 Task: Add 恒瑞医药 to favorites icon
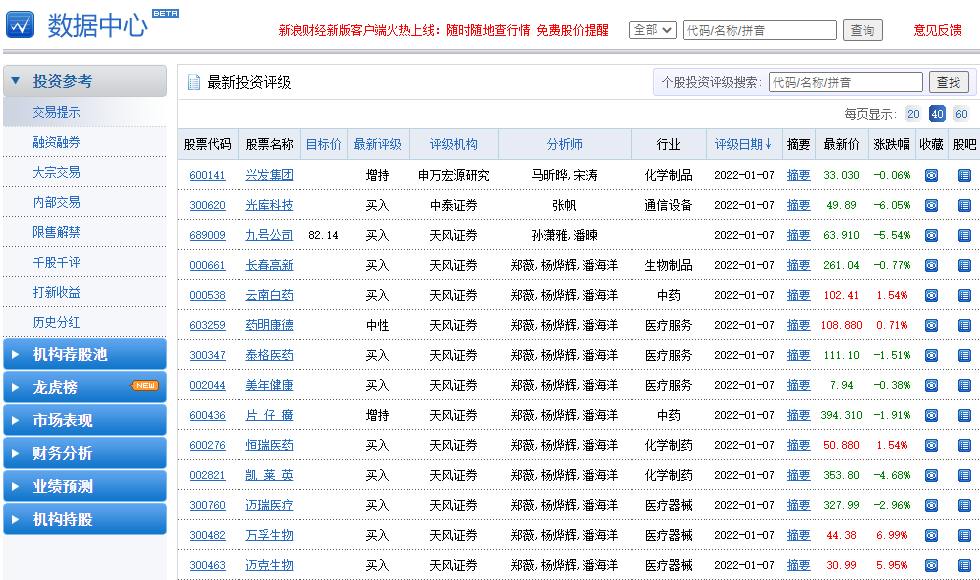[931, 446]
